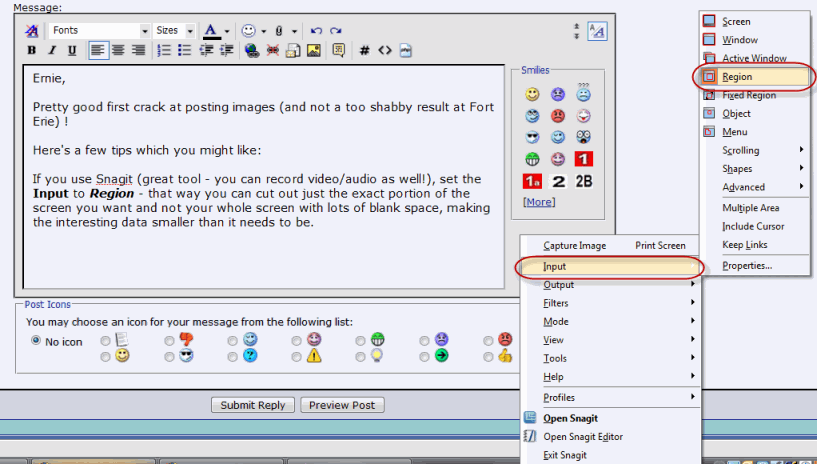The width and height of the screenshot is (817, 464).
Task: Click the Remove Text Formatting icon
Action: click(x=32, y=31)
